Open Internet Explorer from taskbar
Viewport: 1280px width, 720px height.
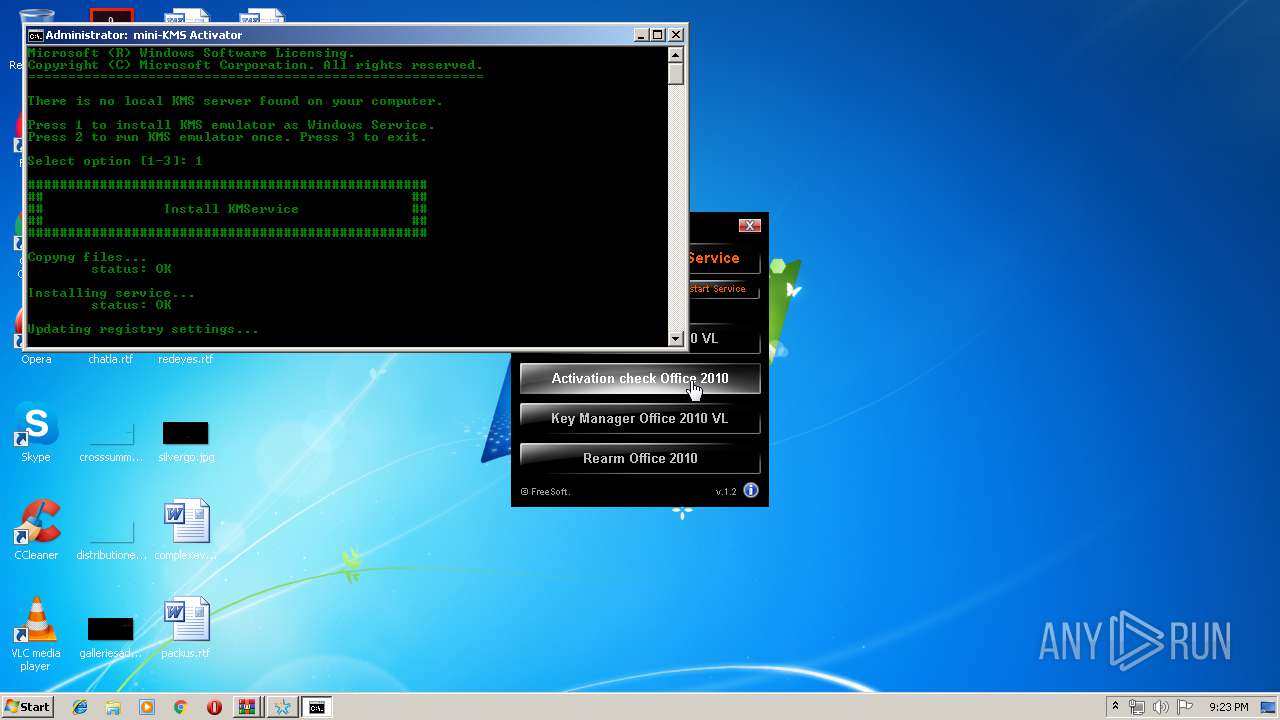80,707
